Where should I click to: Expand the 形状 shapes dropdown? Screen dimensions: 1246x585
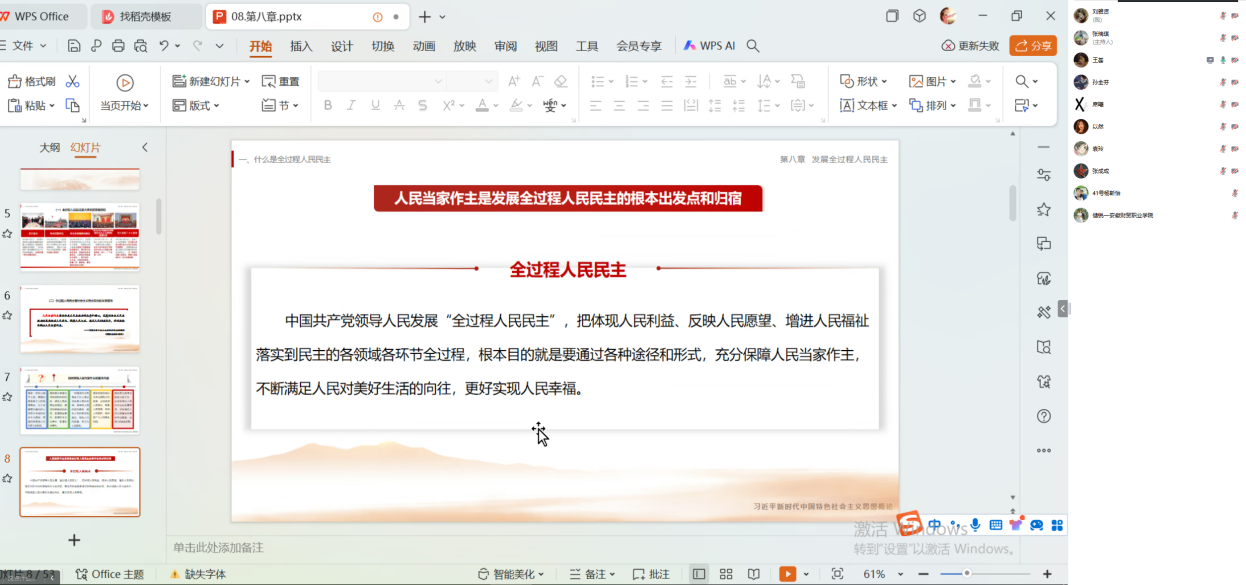tap(865, 81)
